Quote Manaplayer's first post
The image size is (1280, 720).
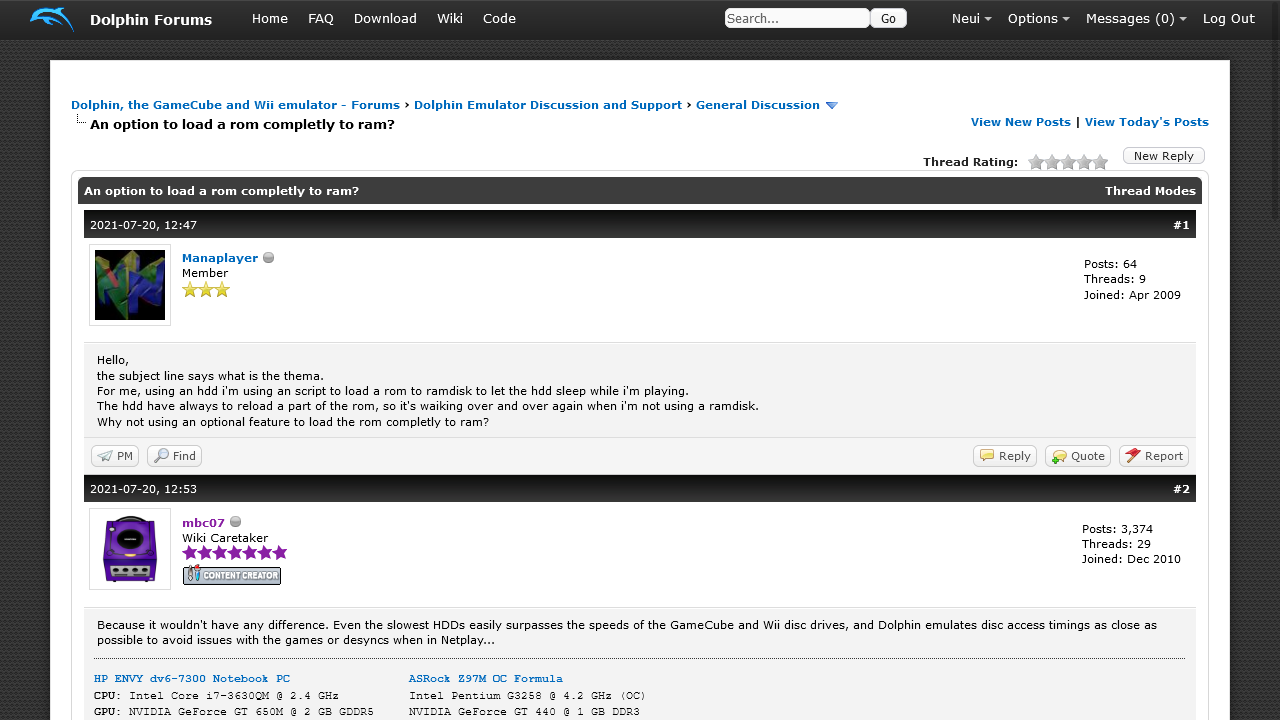point(1078,456)
